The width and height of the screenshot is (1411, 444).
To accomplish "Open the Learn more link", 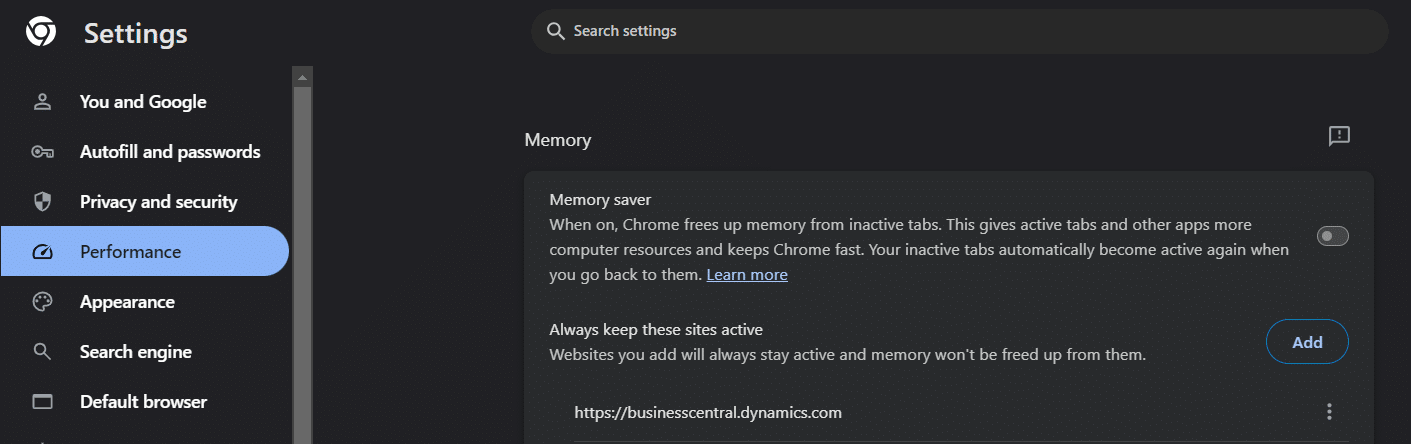I will point(747,274).
